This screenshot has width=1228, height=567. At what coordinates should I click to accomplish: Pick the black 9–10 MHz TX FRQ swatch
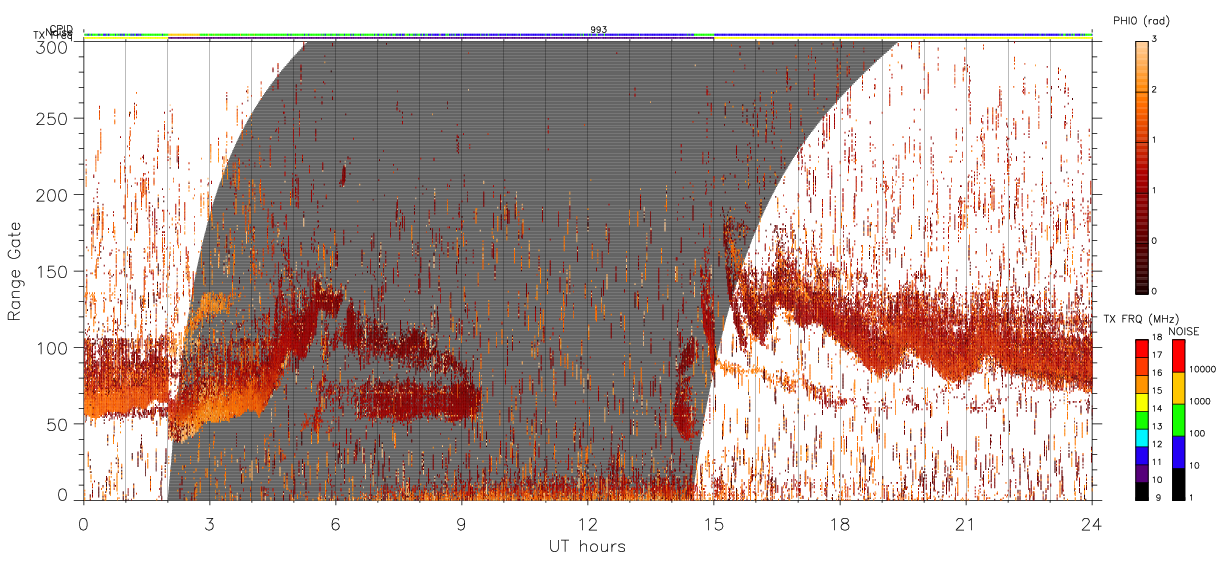1141,490
